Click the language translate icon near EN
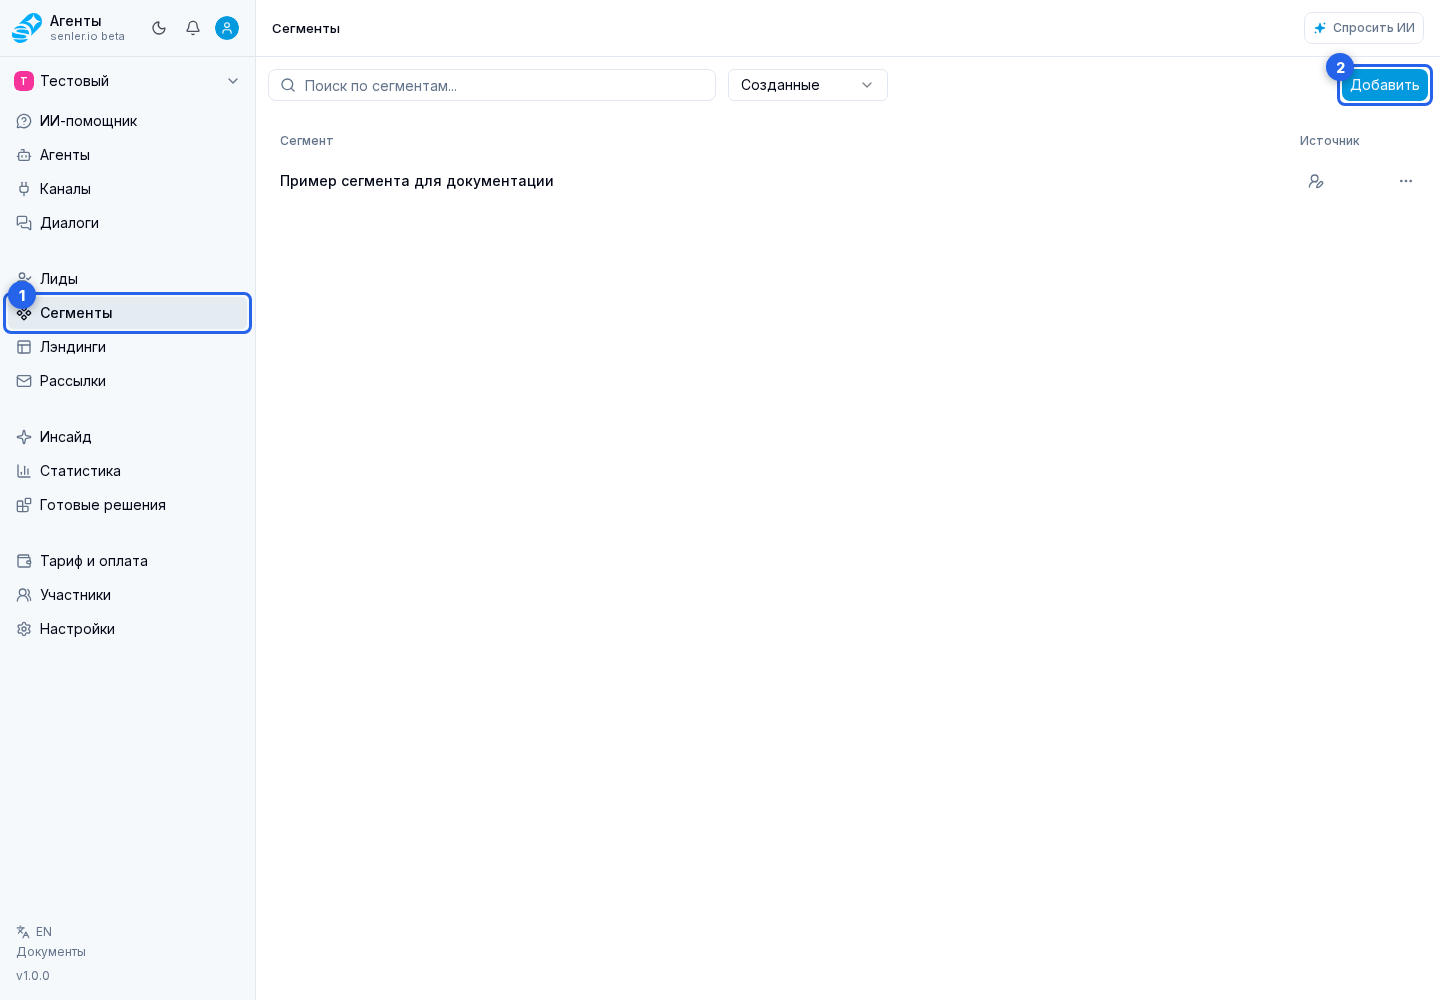Image resolution: width=1440 pixels, height=1000 pixels. 23,932
